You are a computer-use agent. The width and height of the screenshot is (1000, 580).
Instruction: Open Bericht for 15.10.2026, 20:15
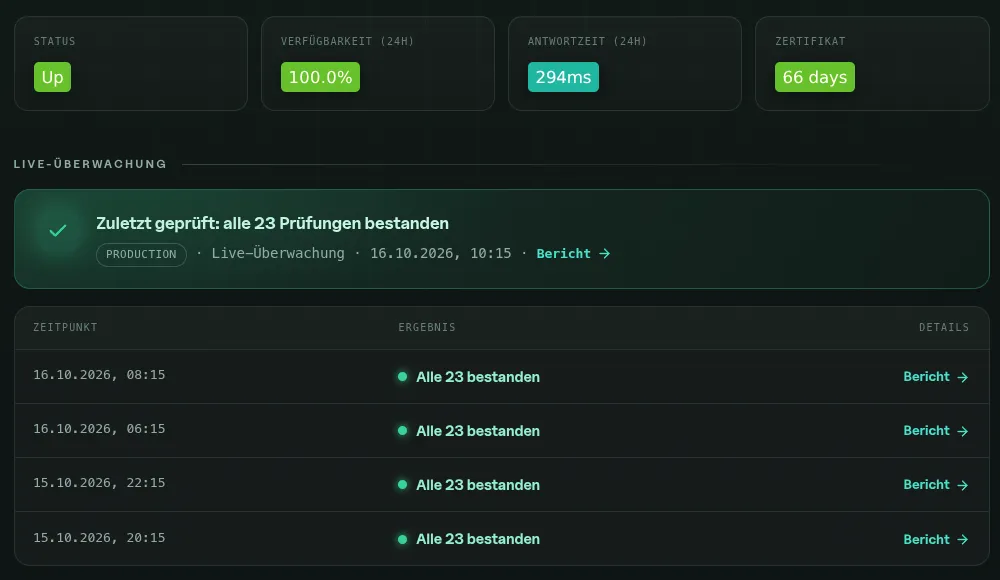point(936,539)
